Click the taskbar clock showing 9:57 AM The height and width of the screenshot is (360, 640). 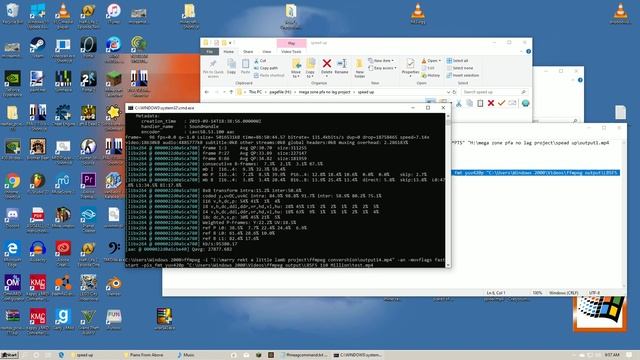[x=612, y=355]
